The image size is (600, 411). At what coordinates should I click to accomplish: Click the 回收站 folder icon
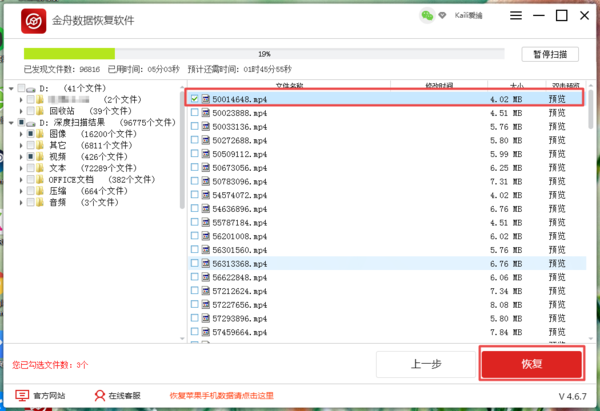point(40,111)
